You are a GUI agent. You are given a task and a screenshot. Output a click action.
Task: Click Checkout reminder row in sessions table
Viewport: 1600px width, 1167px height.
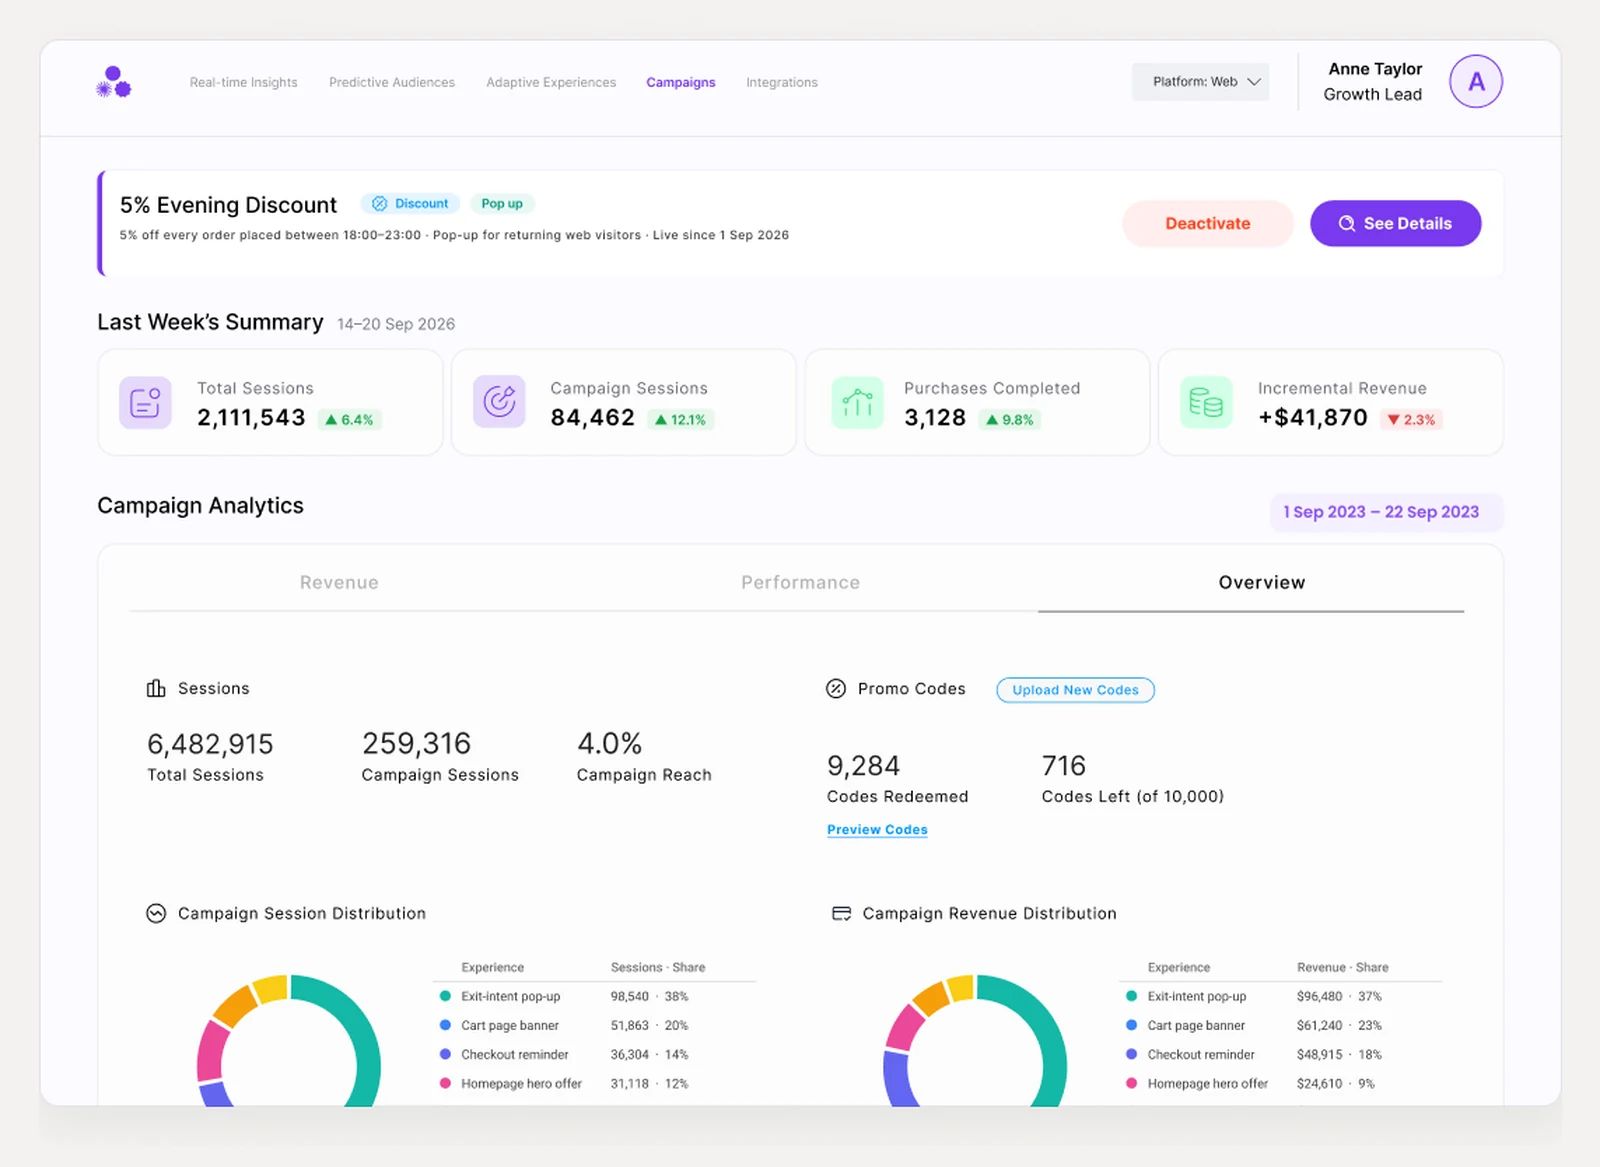click(596, 1054)
